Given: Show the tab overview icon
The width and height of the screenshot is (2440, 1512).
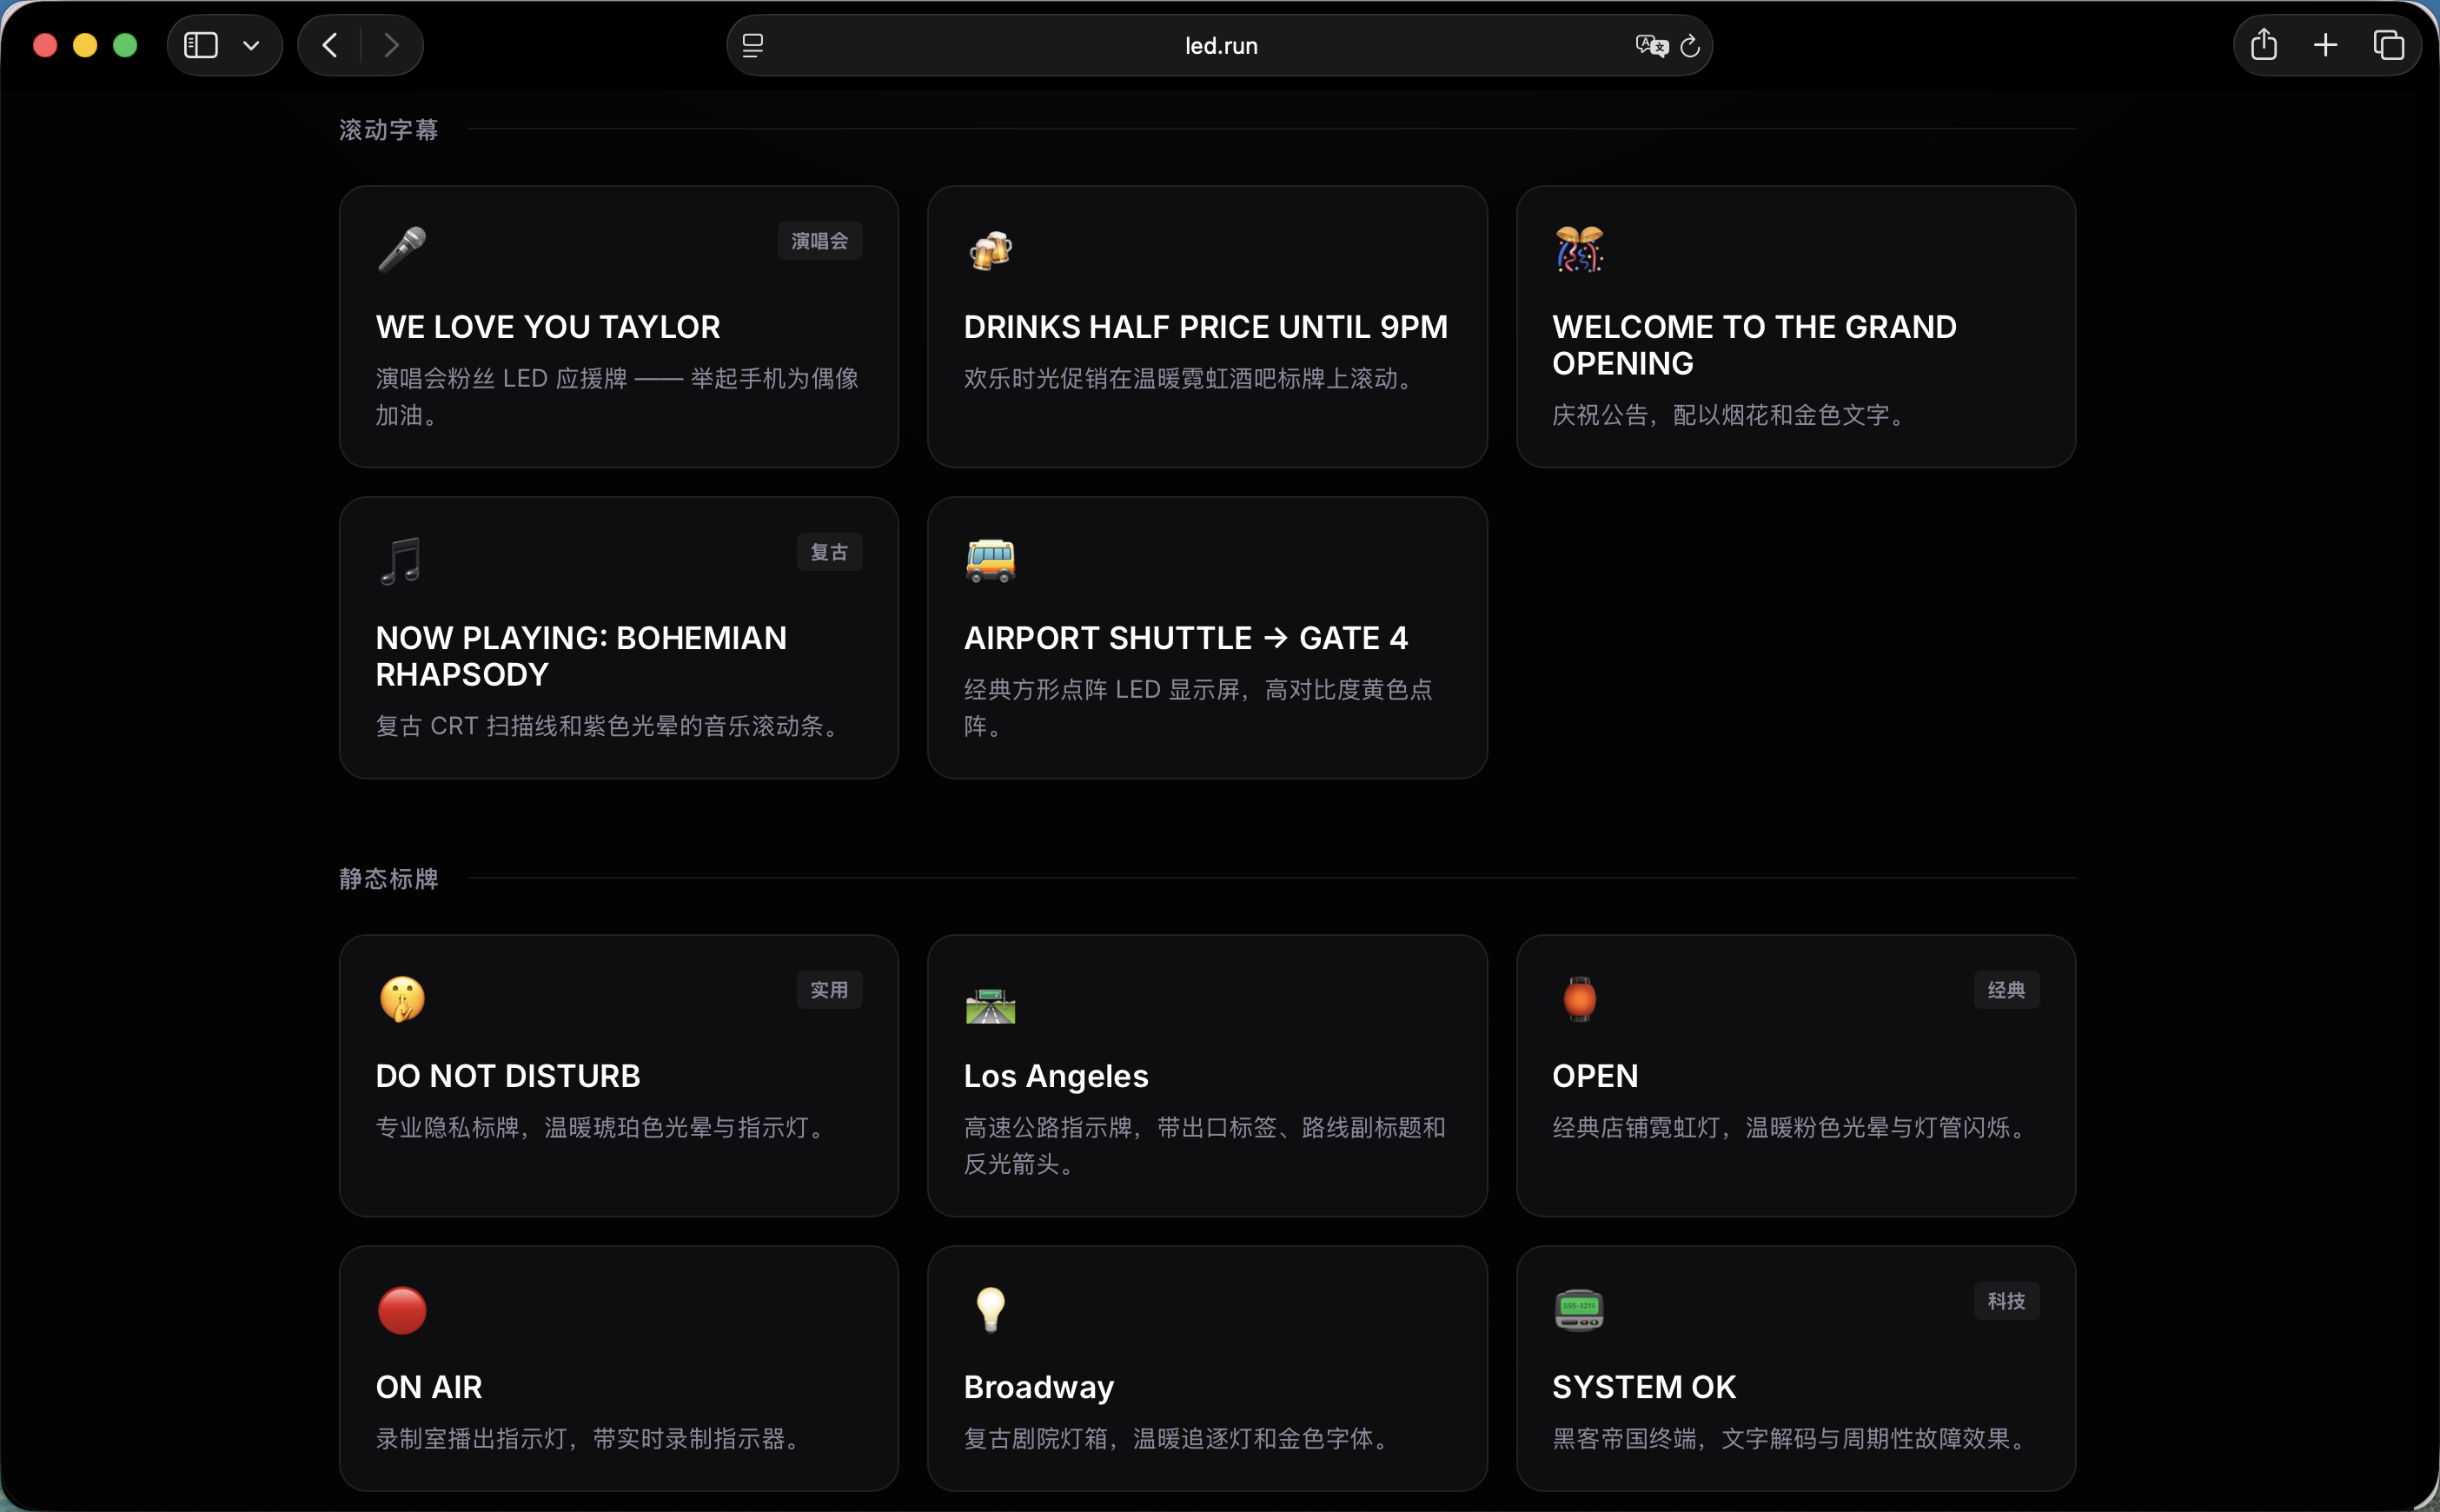Looking at the screenshot, I should [2388, 45].
